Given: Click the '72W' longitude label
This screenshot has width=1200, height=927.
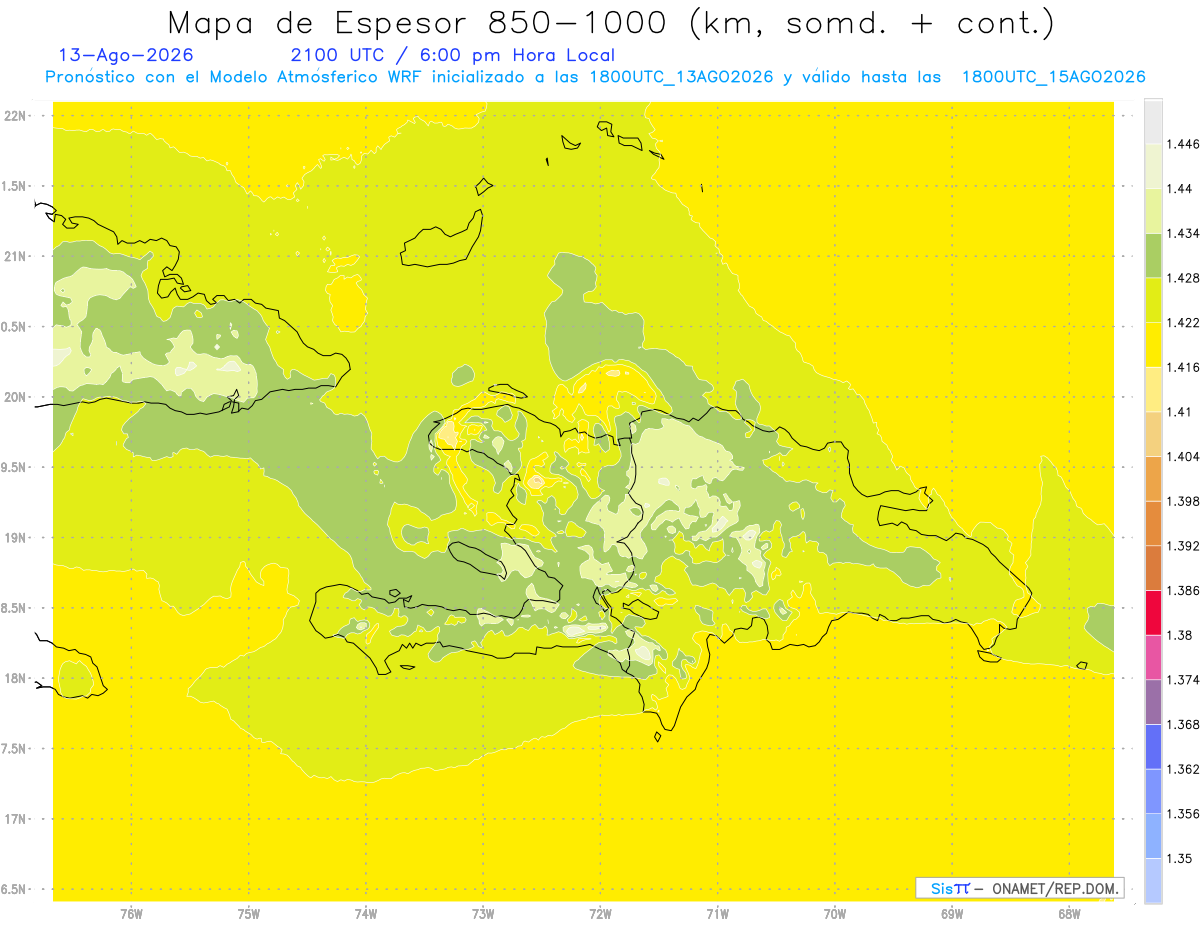Looking at the screenshot, I should 600,914.
